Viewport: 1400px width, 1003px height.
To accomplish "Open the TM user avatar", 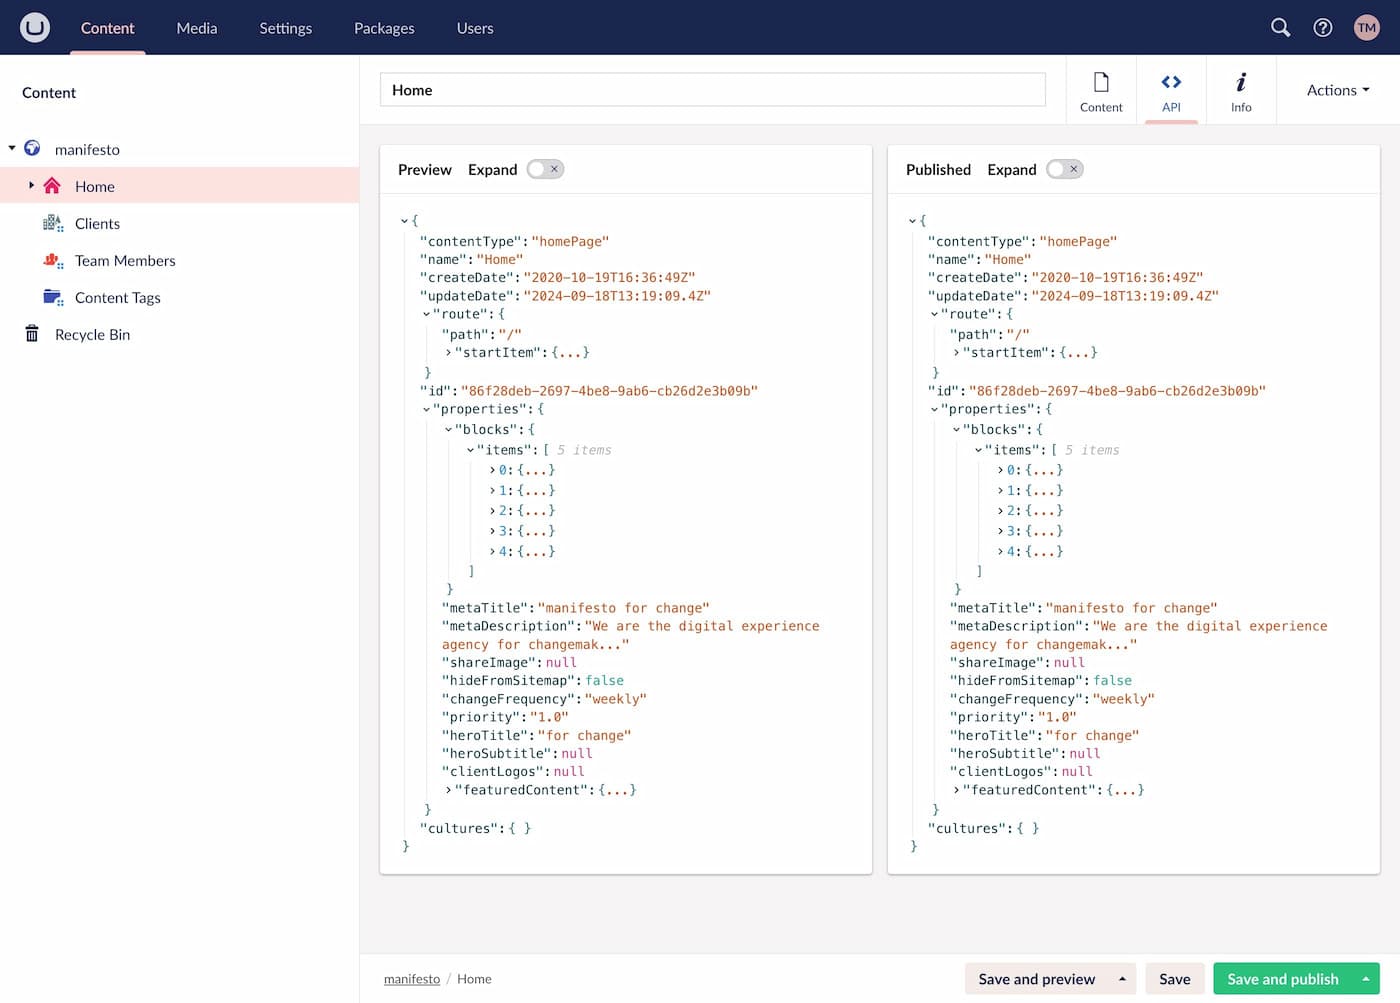I will click(x=1367, y=28).
